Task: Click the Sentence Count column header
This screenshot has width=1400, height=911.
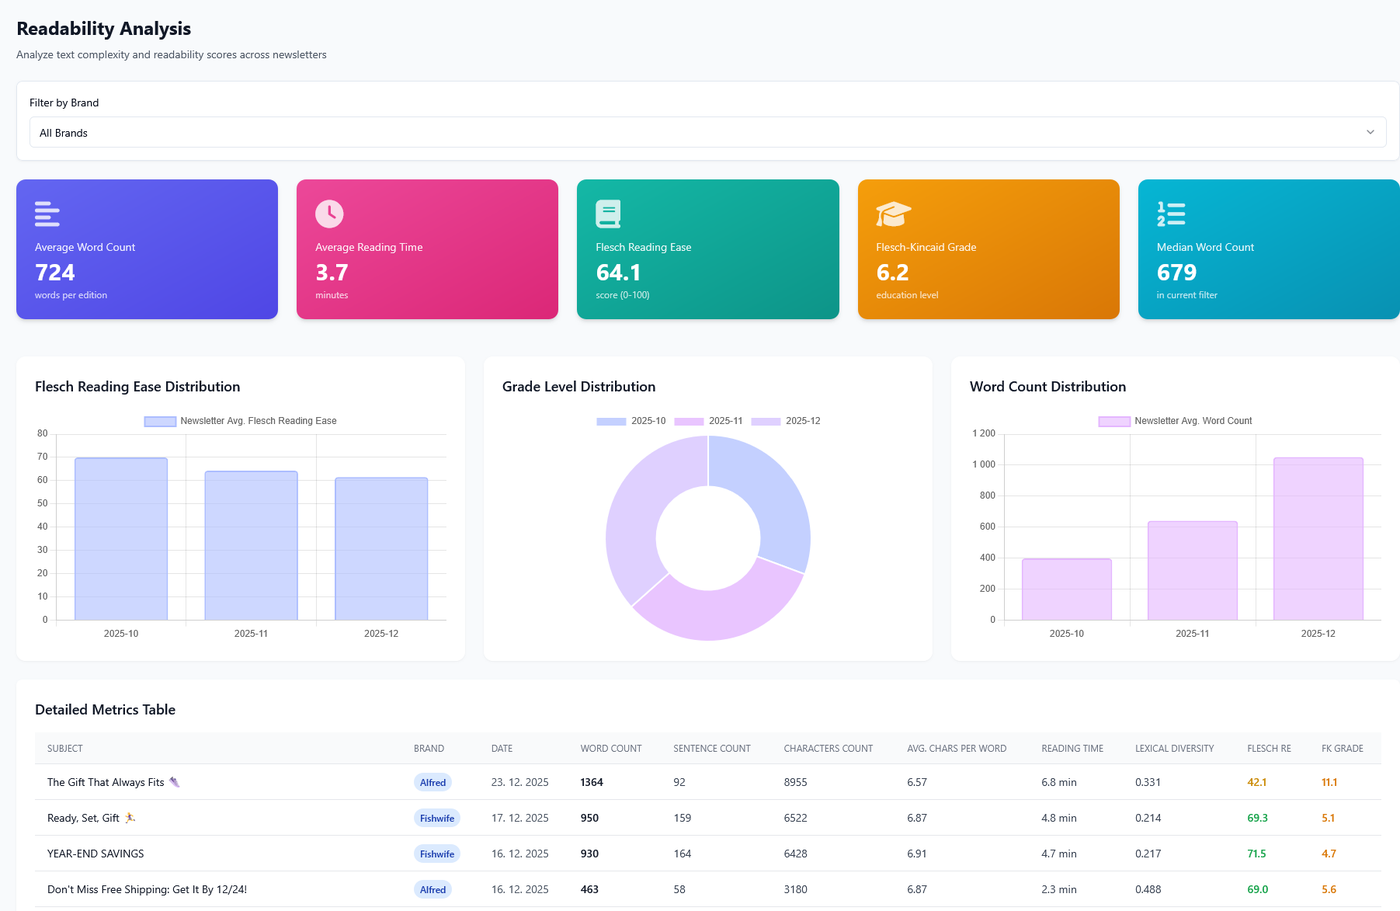Action: click(712, 749)
